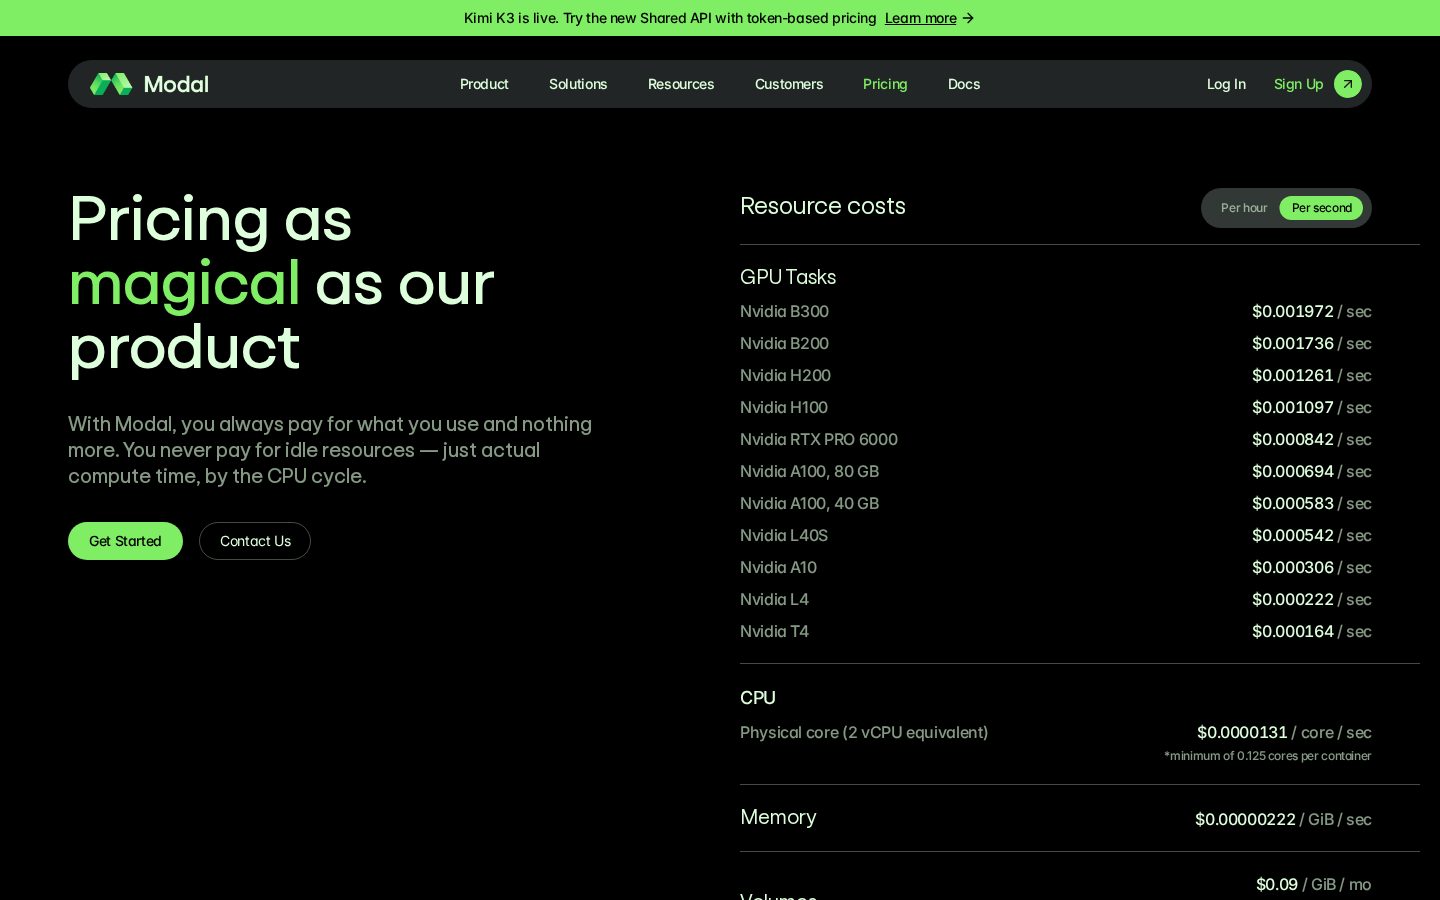Click the Nvidia RTX PRO 6000 label
The image size is (1440, 900).
tap(819, 439)
